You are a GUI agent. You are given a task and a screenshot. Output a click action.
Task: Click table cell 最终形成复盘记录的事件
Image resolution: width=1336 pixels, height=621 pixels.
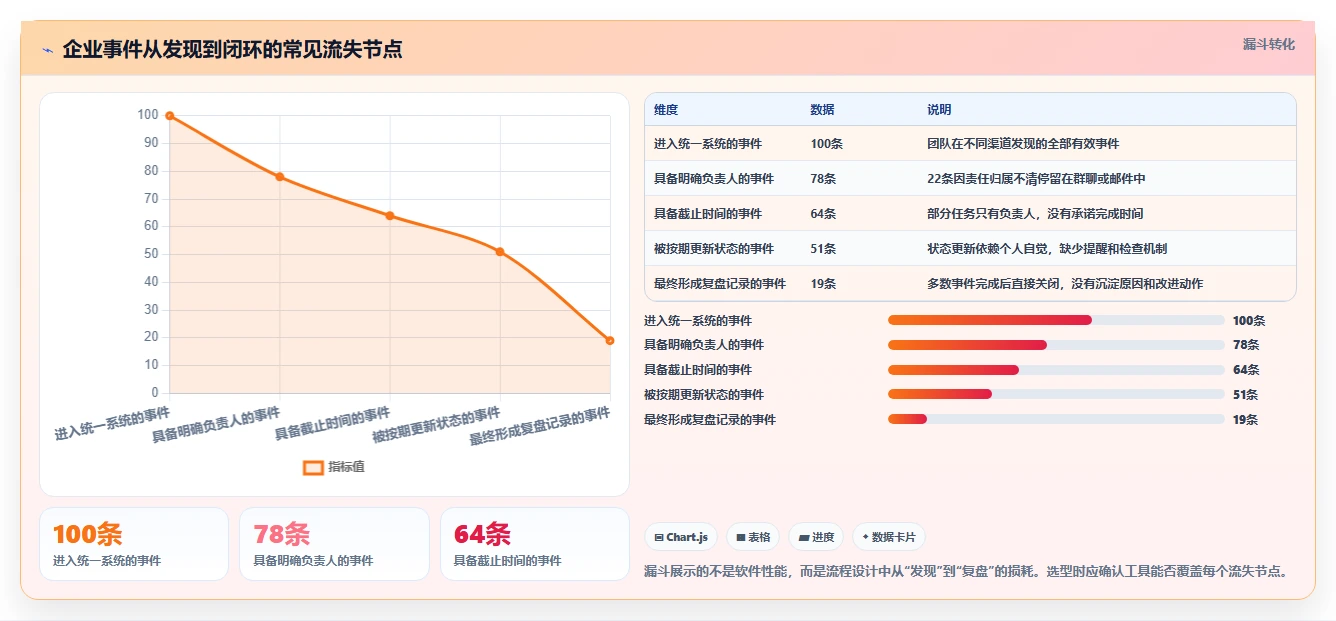[x=720, y=284]
